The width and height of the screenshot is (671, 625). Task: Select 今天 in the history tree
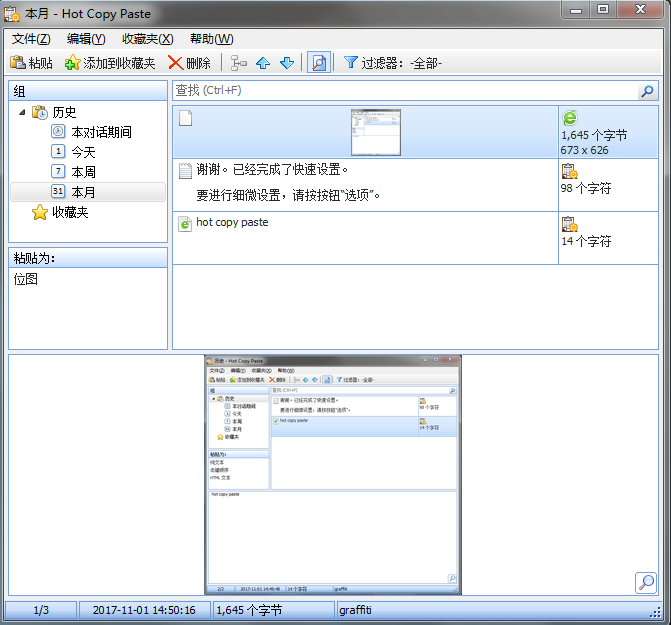[83, 152]
